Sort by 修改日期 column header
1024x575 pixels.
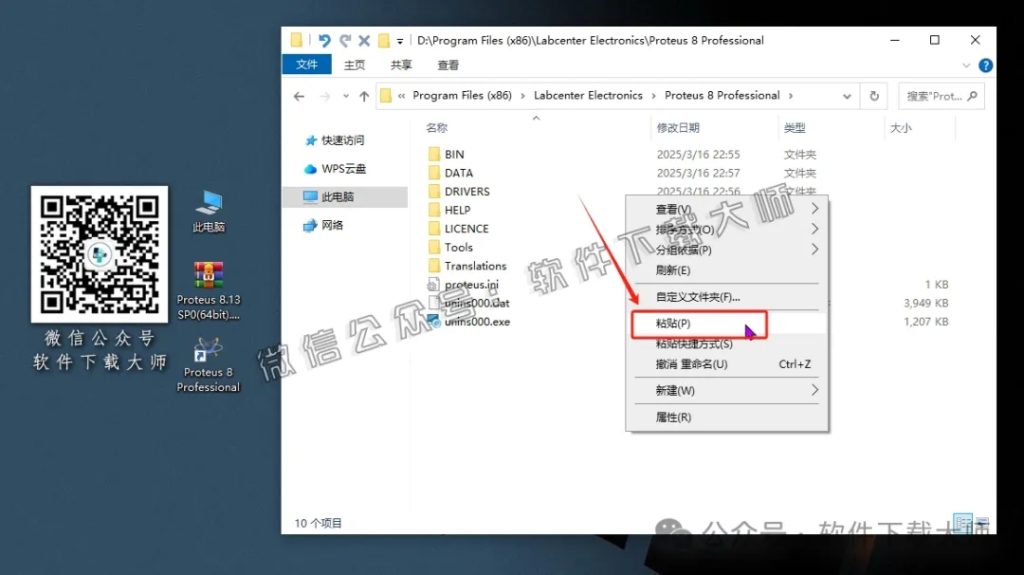coord(678,127)
